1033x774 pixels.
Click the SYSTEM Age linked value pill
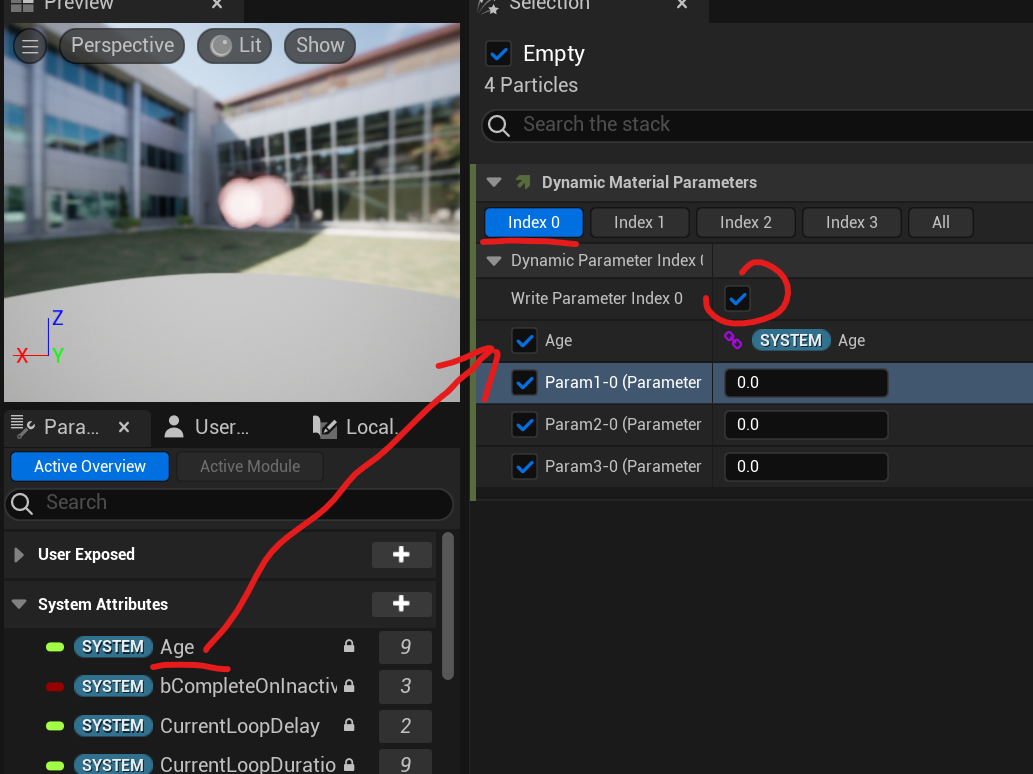(791, 341)
